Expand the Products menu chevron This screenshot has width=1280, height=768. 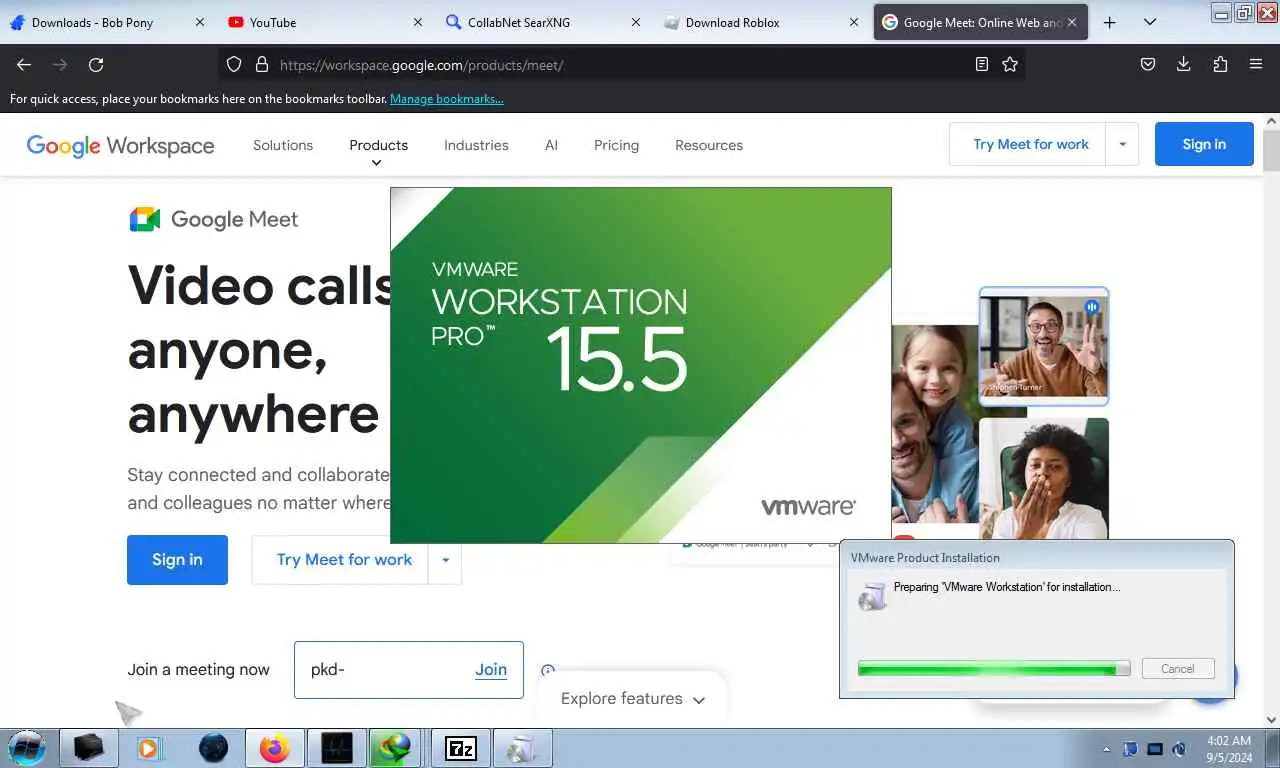377,163
